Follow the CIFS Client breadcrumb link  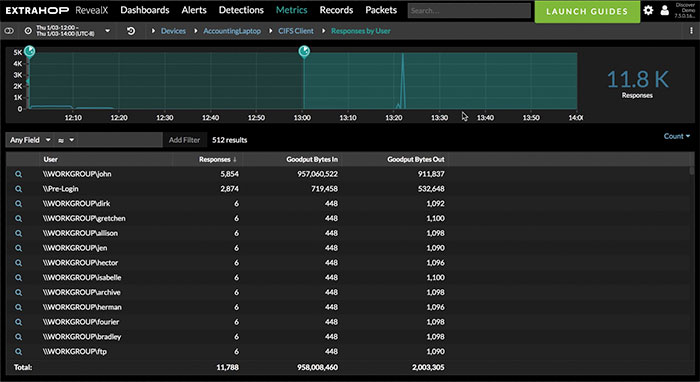pyautogui.click(x=296, y=31)
